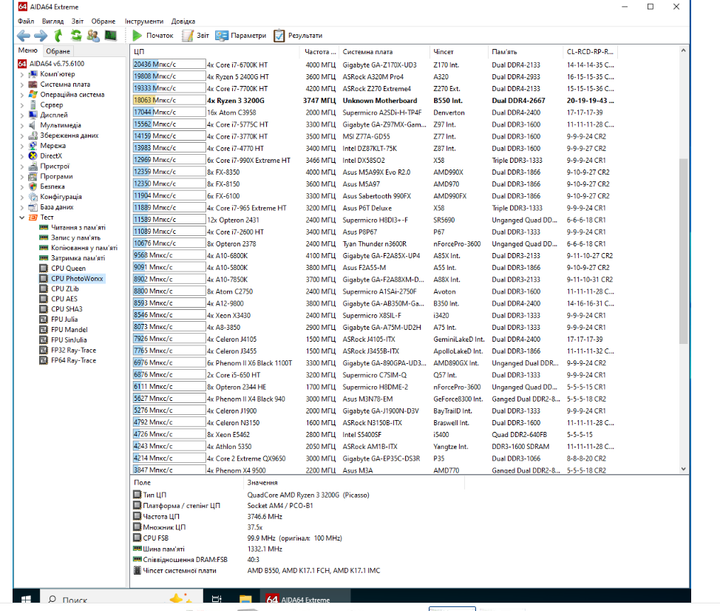
Task: Expand the Комп'ютер tree node
Action: click(22, 74)
